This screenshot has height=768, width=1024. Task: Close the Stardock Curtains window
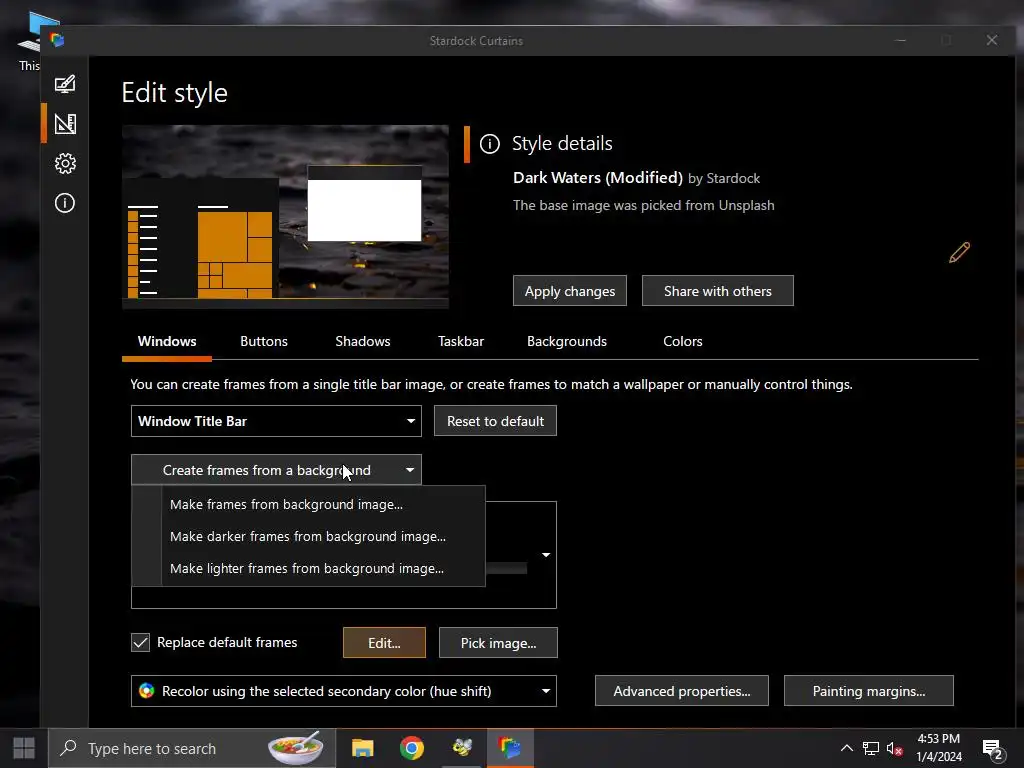tap(991, 40)
